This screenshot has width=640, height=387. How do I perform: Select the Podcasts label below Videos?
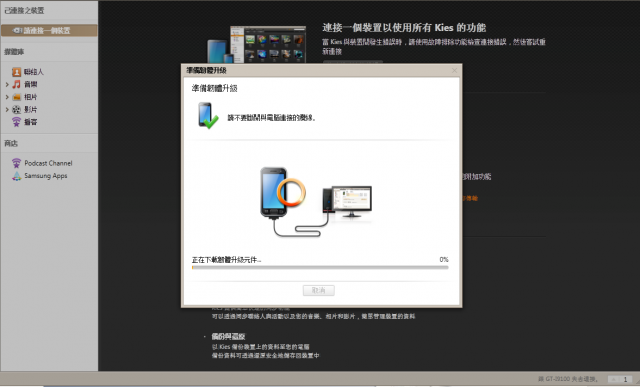click(x=31, y=122)
